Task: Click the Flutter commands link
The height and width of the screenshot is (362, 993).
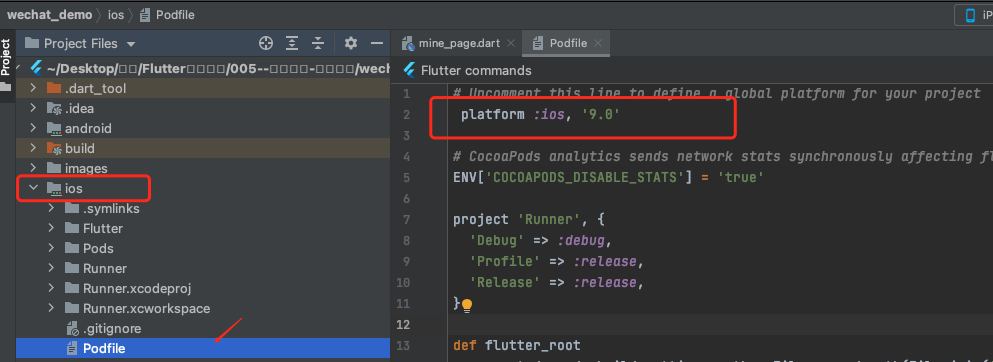Action: pyautogui.click(x=476, y=70)
